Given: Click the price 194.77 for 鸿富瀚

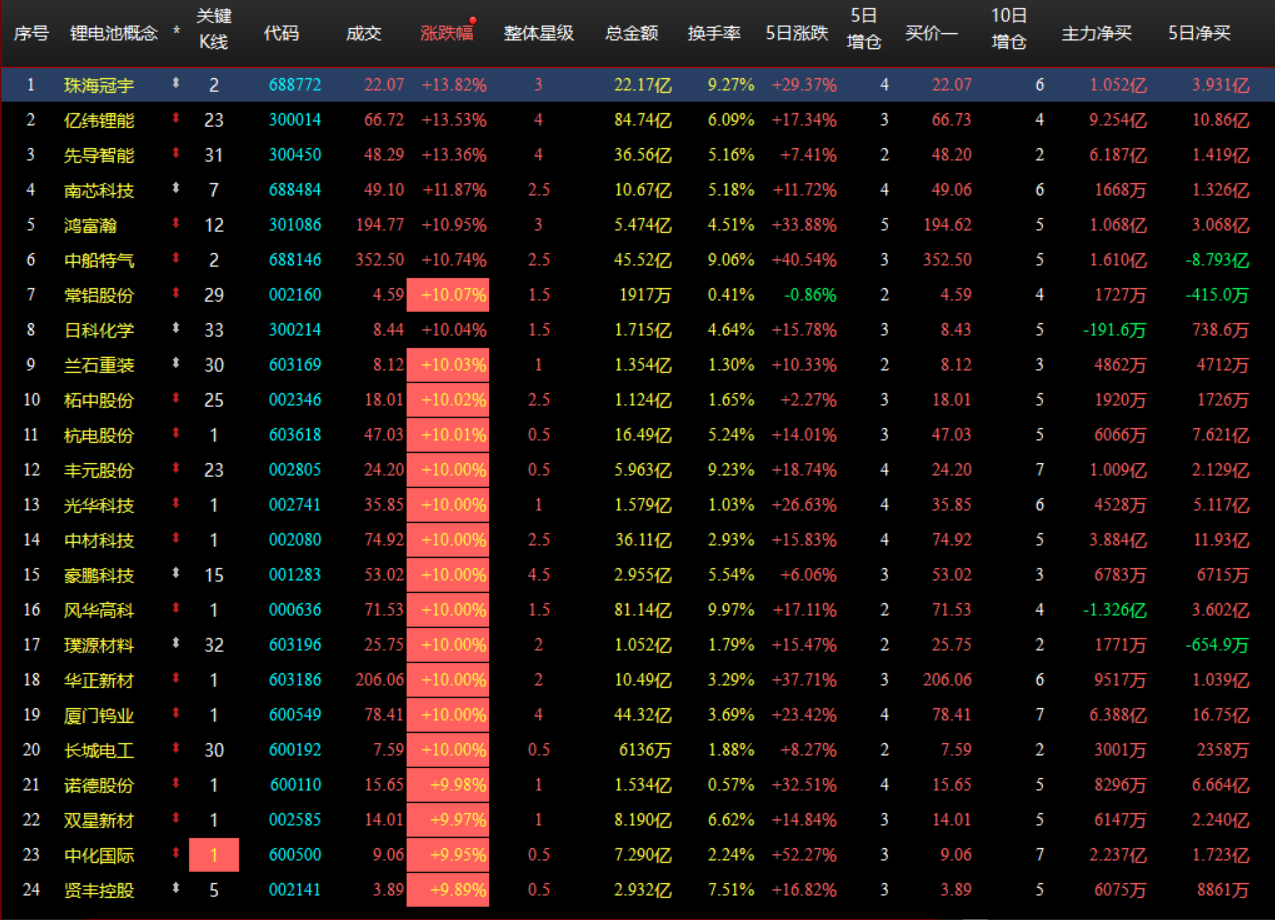Looking at the screenshot, I should [x=380, y=225].
